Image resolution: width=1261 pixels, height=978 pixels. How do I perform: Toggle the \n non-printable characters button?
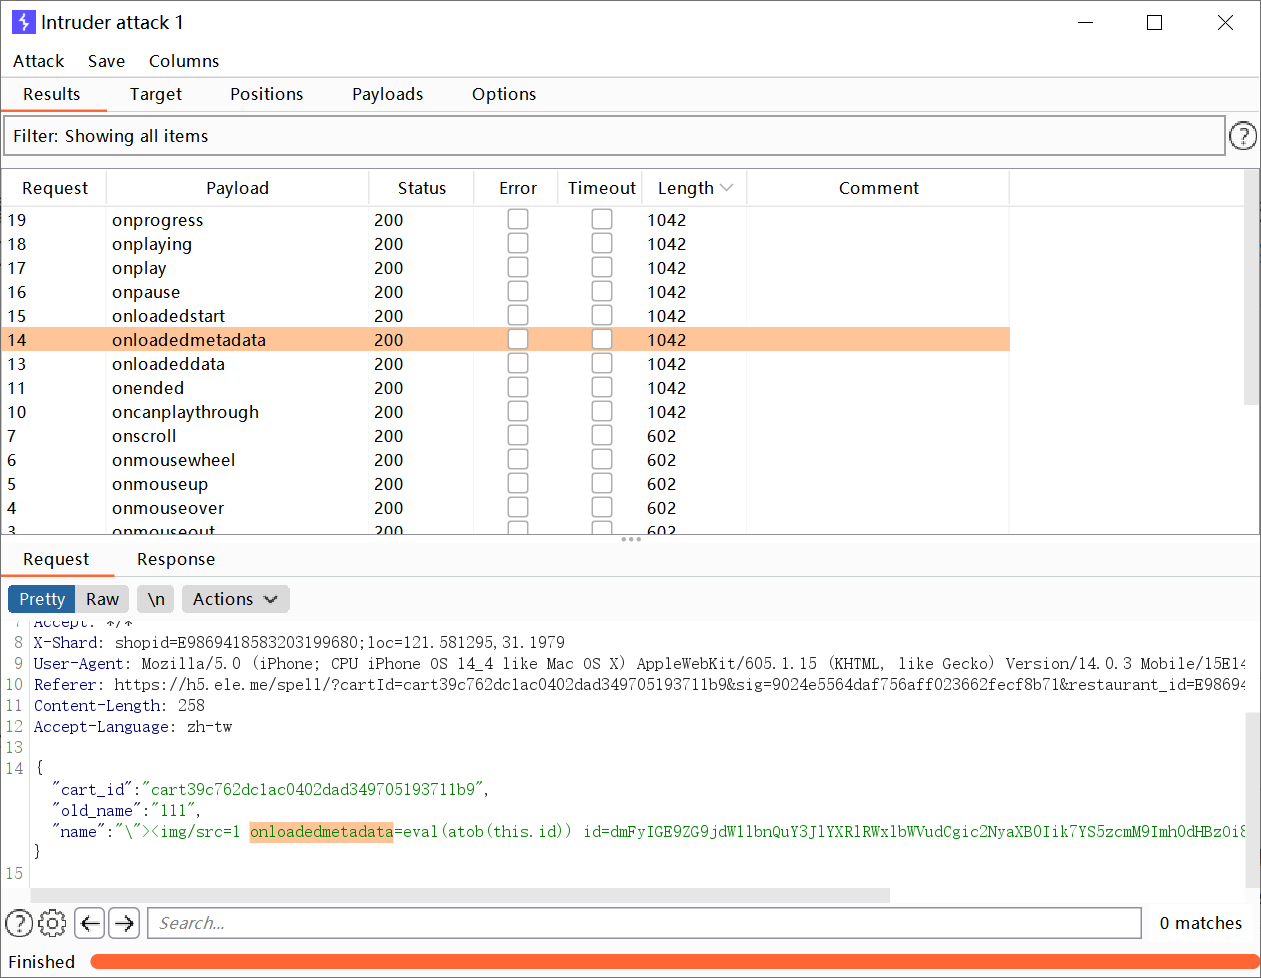[x=156, y=599]
